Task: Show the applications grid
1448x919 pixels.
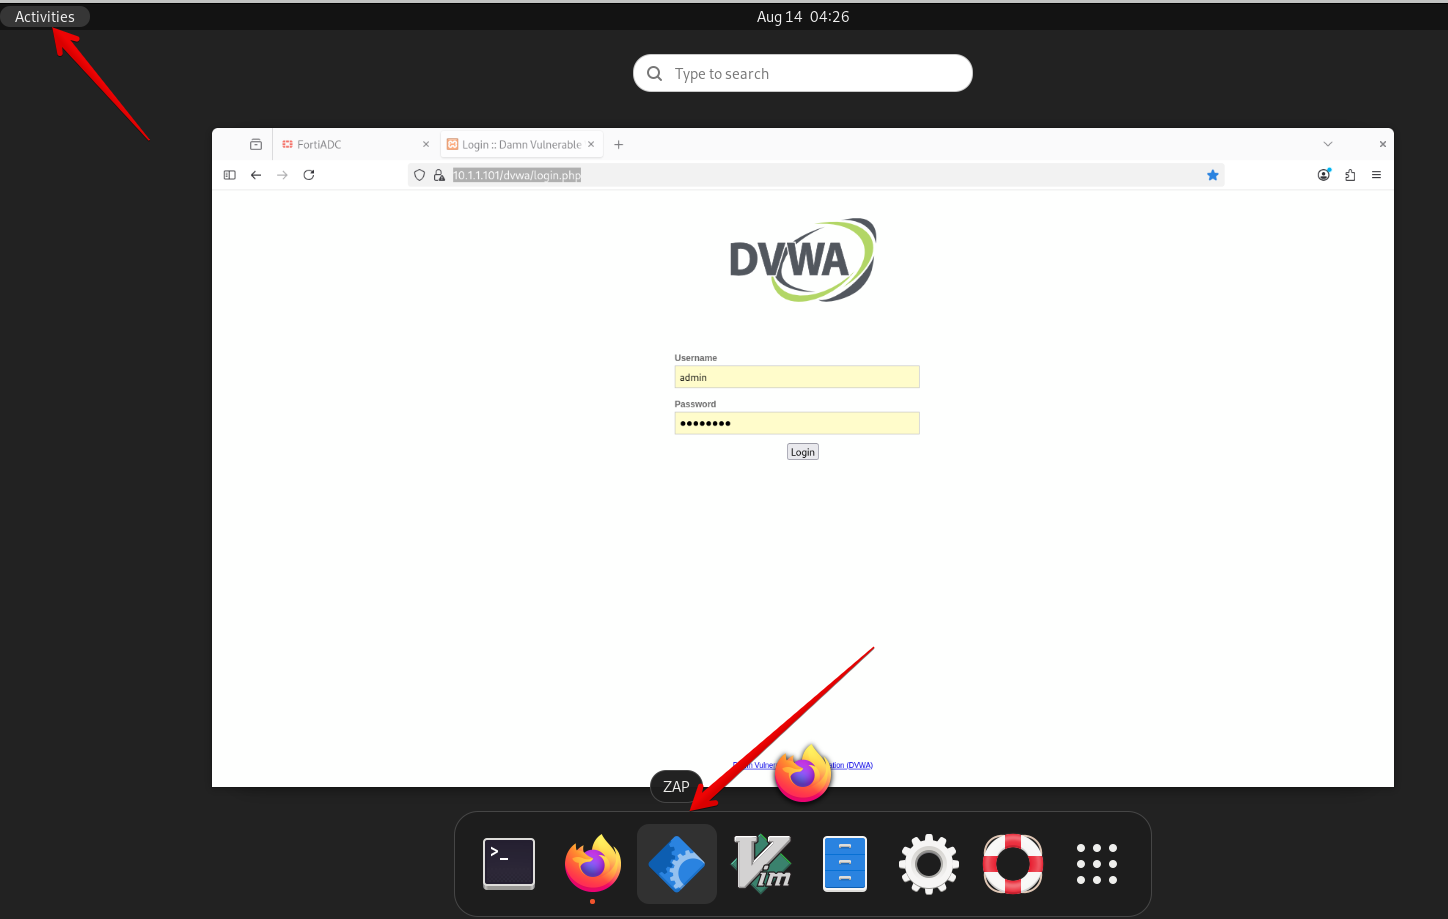Action: tap(1097, 863)
